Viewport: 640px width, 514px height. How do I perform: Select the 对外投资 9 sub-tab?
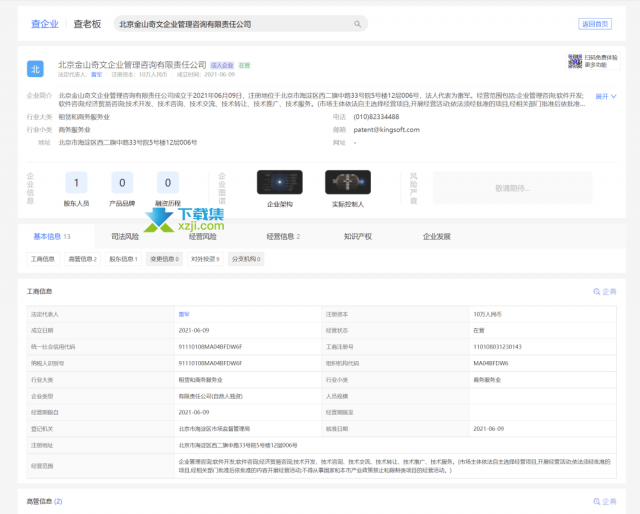coord(205,259)
